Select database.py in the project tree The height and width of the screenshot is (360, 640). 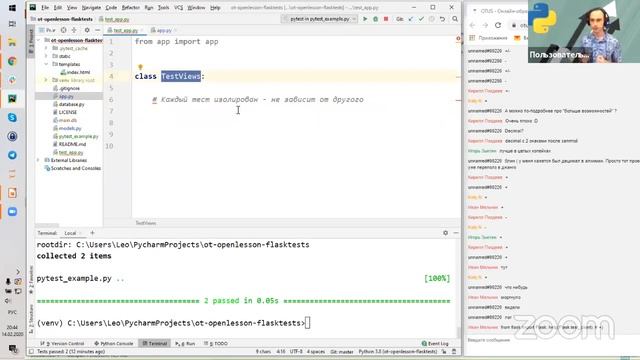tap(69, 104)
